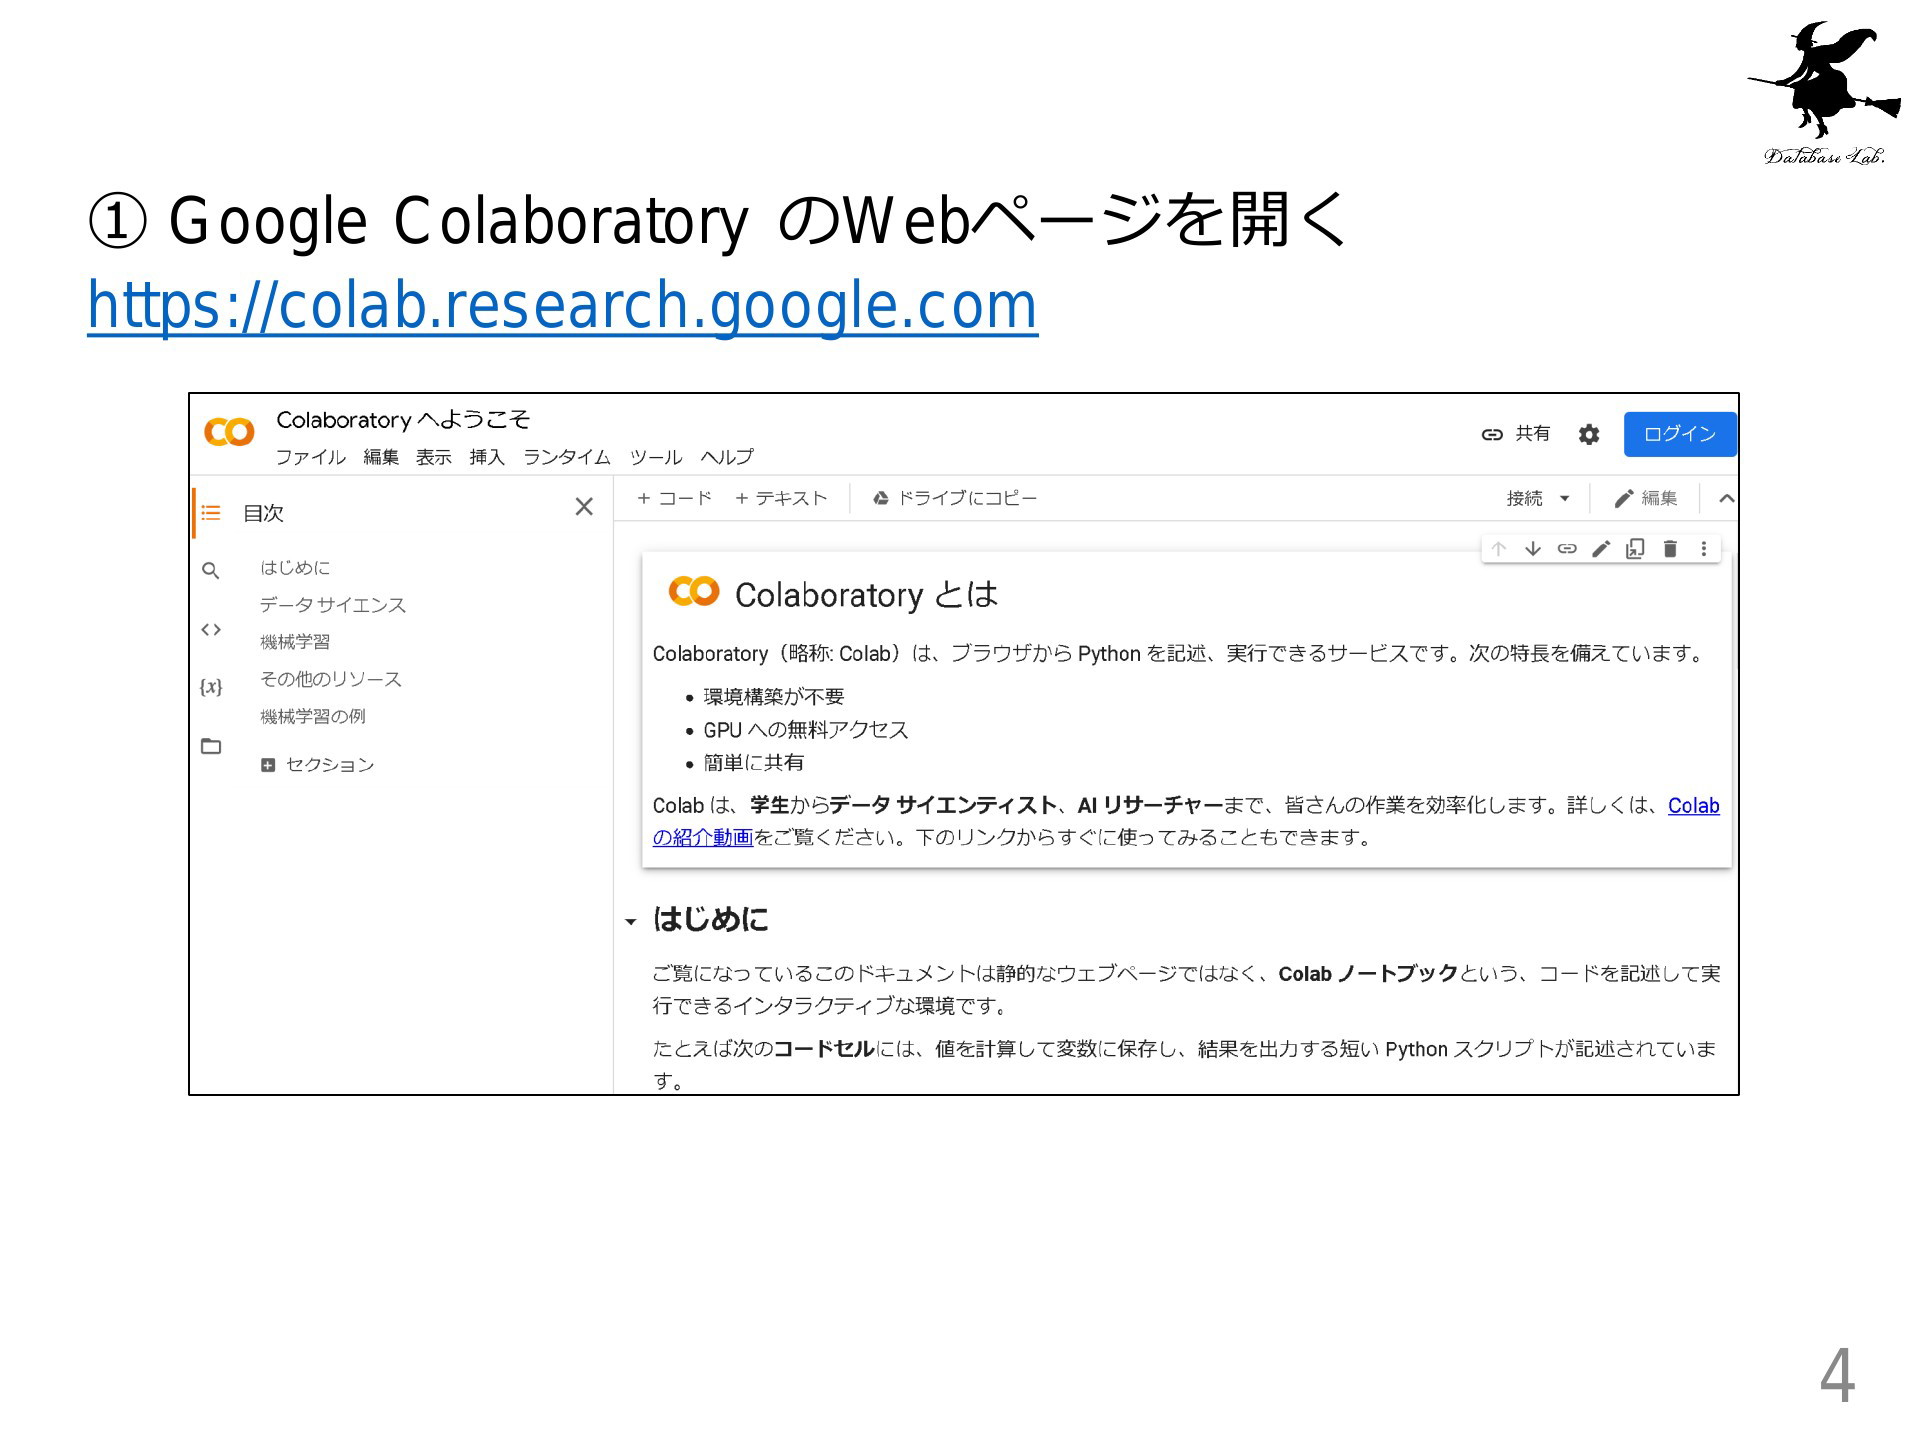
Task: Delete cell trash icon
Action: (1670, 548)
